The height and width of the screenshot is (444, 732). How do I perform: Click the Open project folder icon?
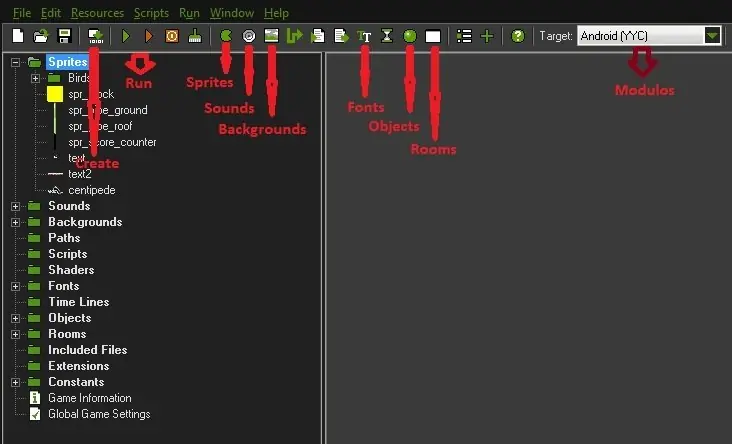tap(41, 36)
